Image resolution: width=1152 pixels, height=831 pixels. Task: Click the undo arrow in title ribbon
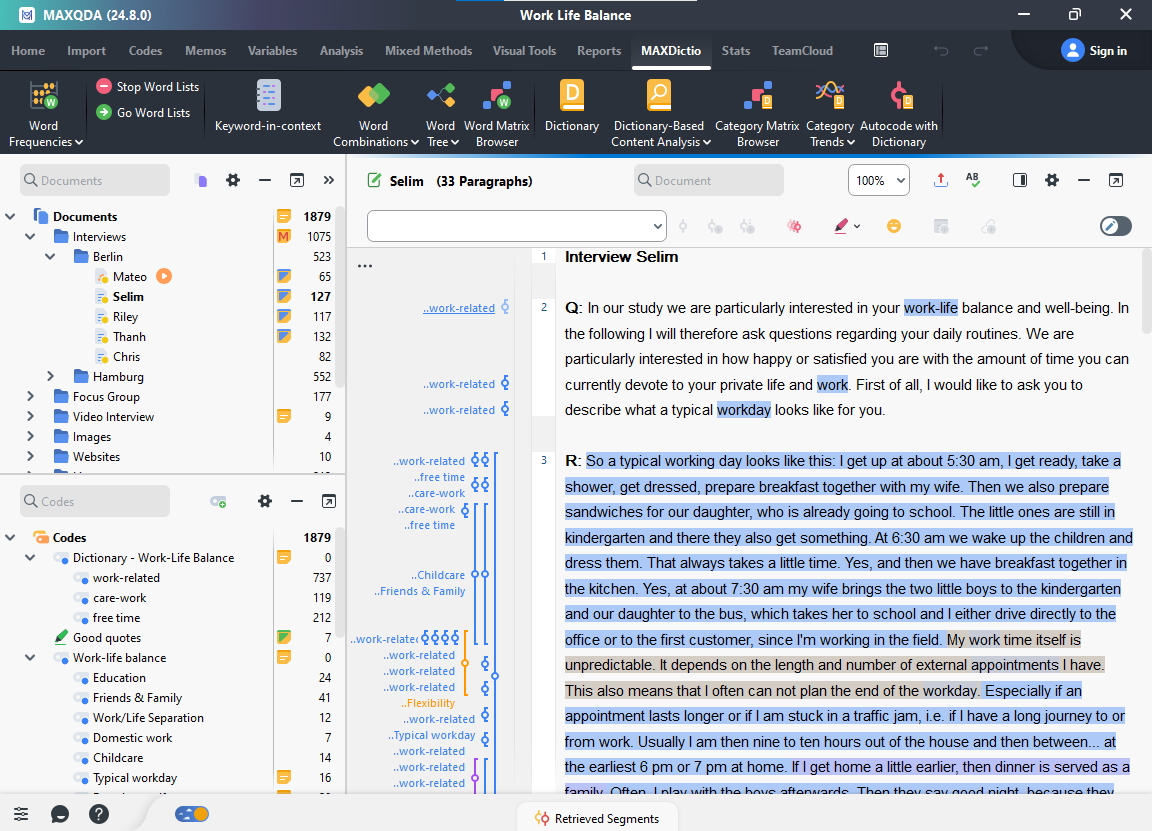pyautogui.click(x=941, y=51)
